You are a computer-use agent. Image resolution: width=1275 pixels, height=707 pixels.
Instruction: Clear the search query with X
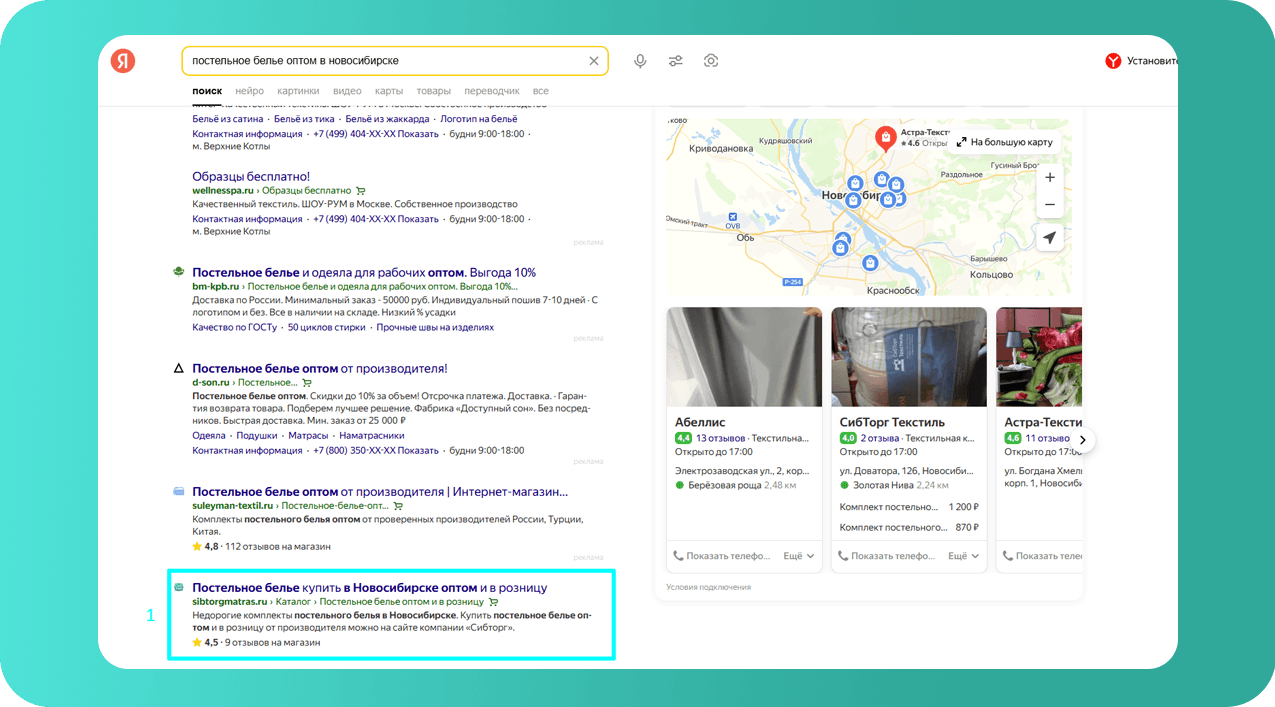[594, 61]
